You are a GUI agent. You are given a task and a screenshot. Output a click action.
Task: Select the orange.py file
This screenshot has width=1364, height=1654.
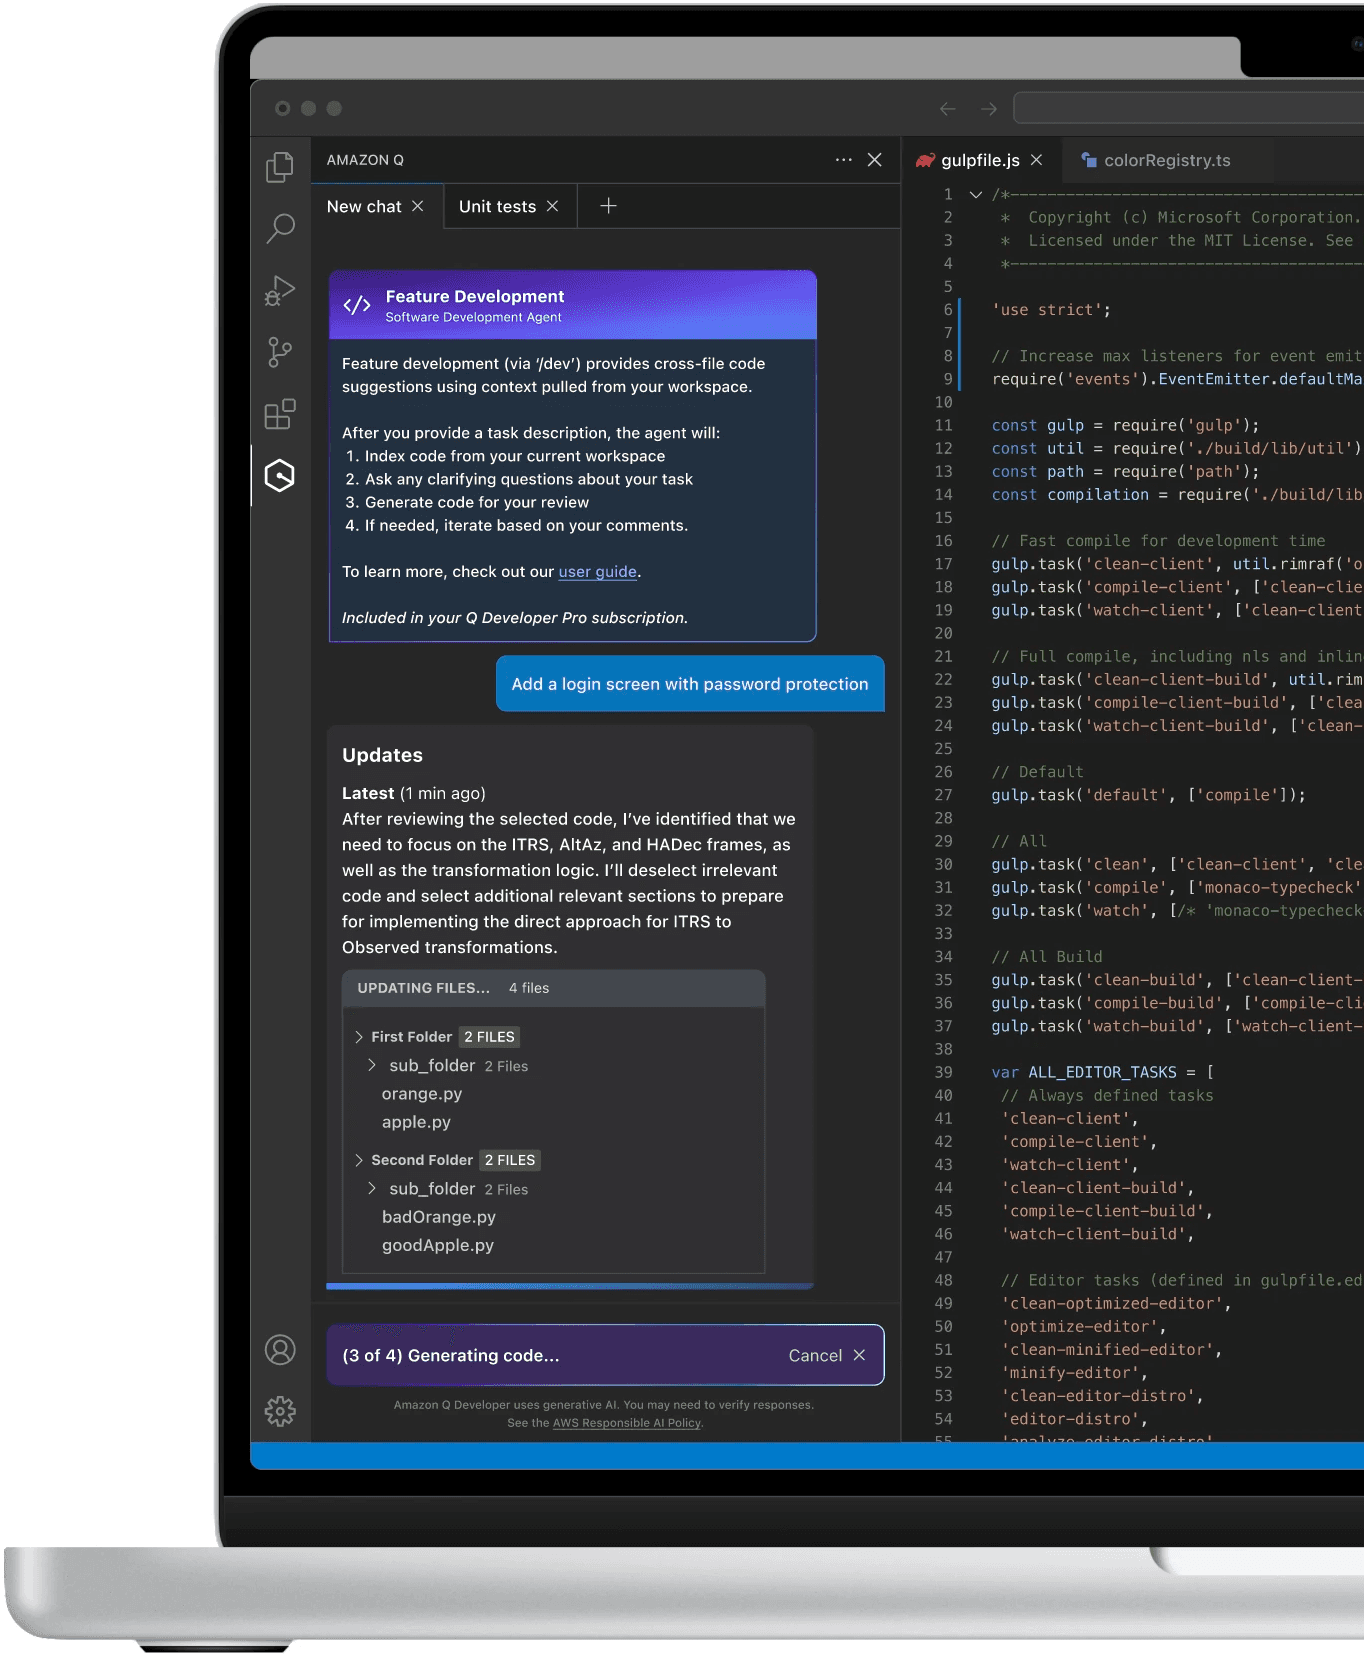click(x=422, y=1094)
